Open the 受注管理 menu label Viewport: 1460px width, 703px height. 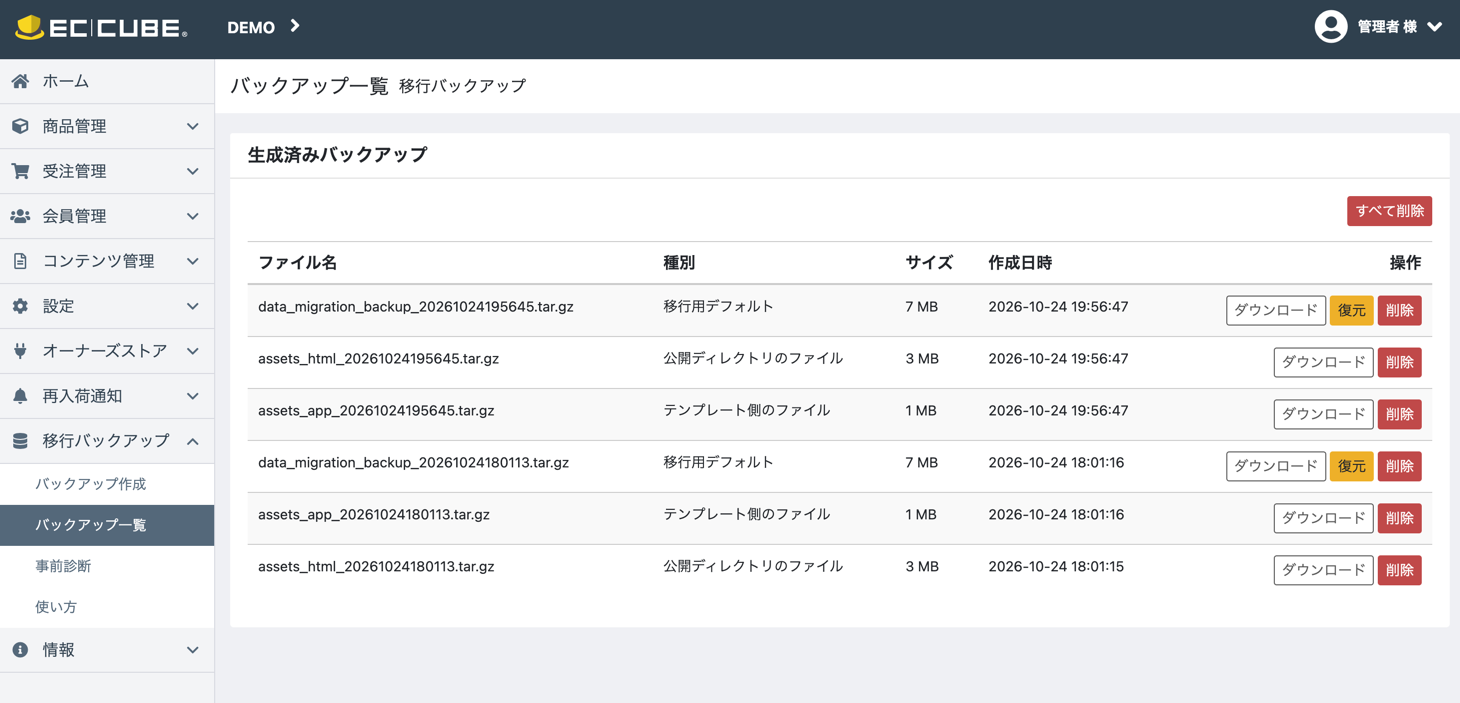click(74, 171)
